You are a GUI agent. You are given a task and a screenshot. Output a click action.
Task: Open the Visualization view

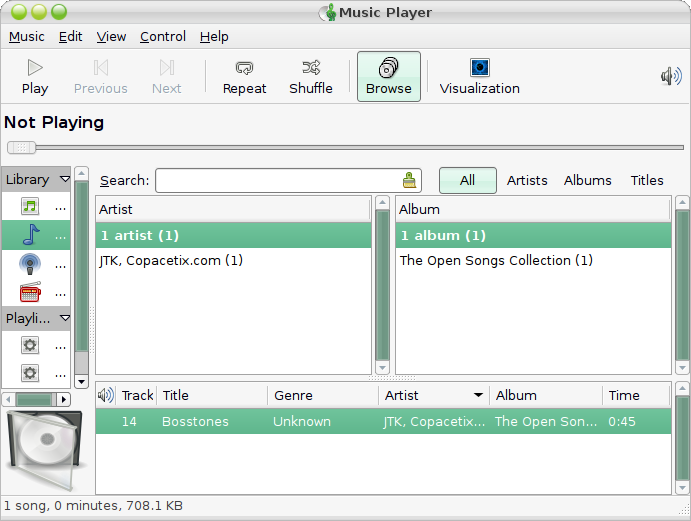[x=479, y=76]
